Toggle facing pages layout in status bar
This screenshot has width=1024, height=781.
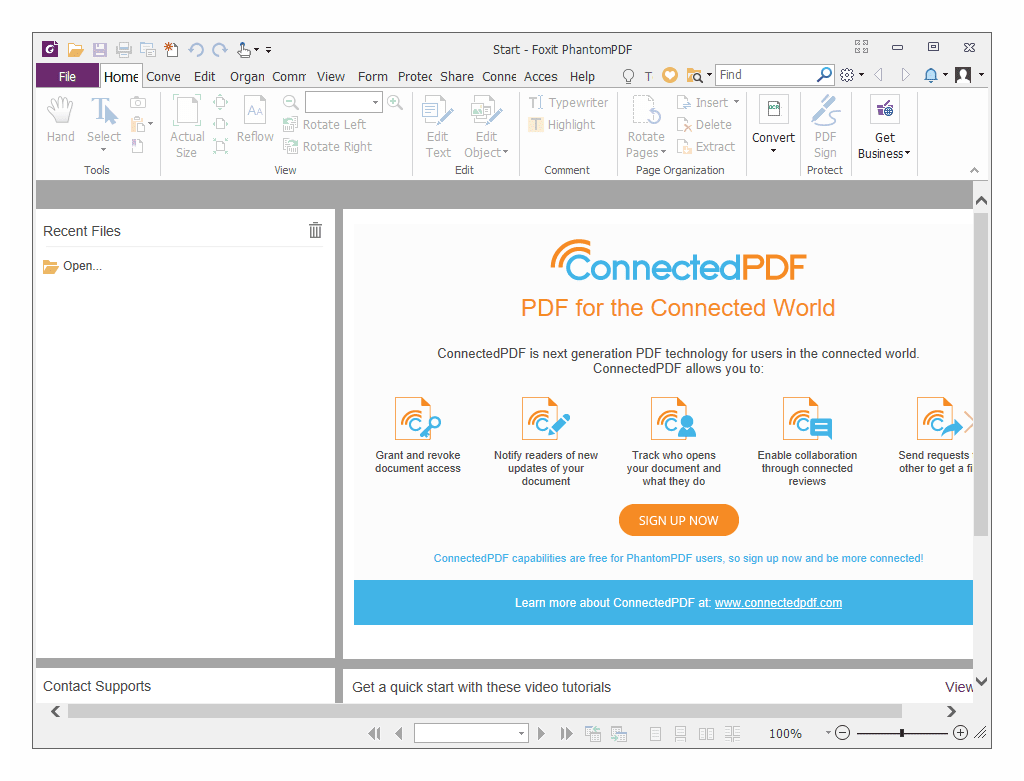pyautogui.click(x=706, y=734)
